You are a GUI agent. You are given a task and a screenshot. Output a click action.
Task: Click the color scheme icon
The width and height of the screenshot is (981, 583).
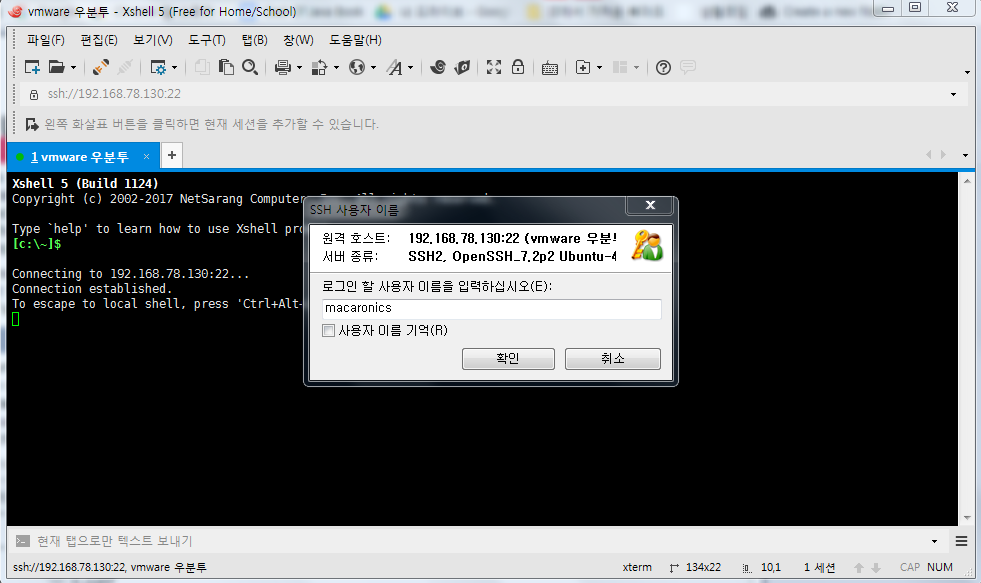320,67
